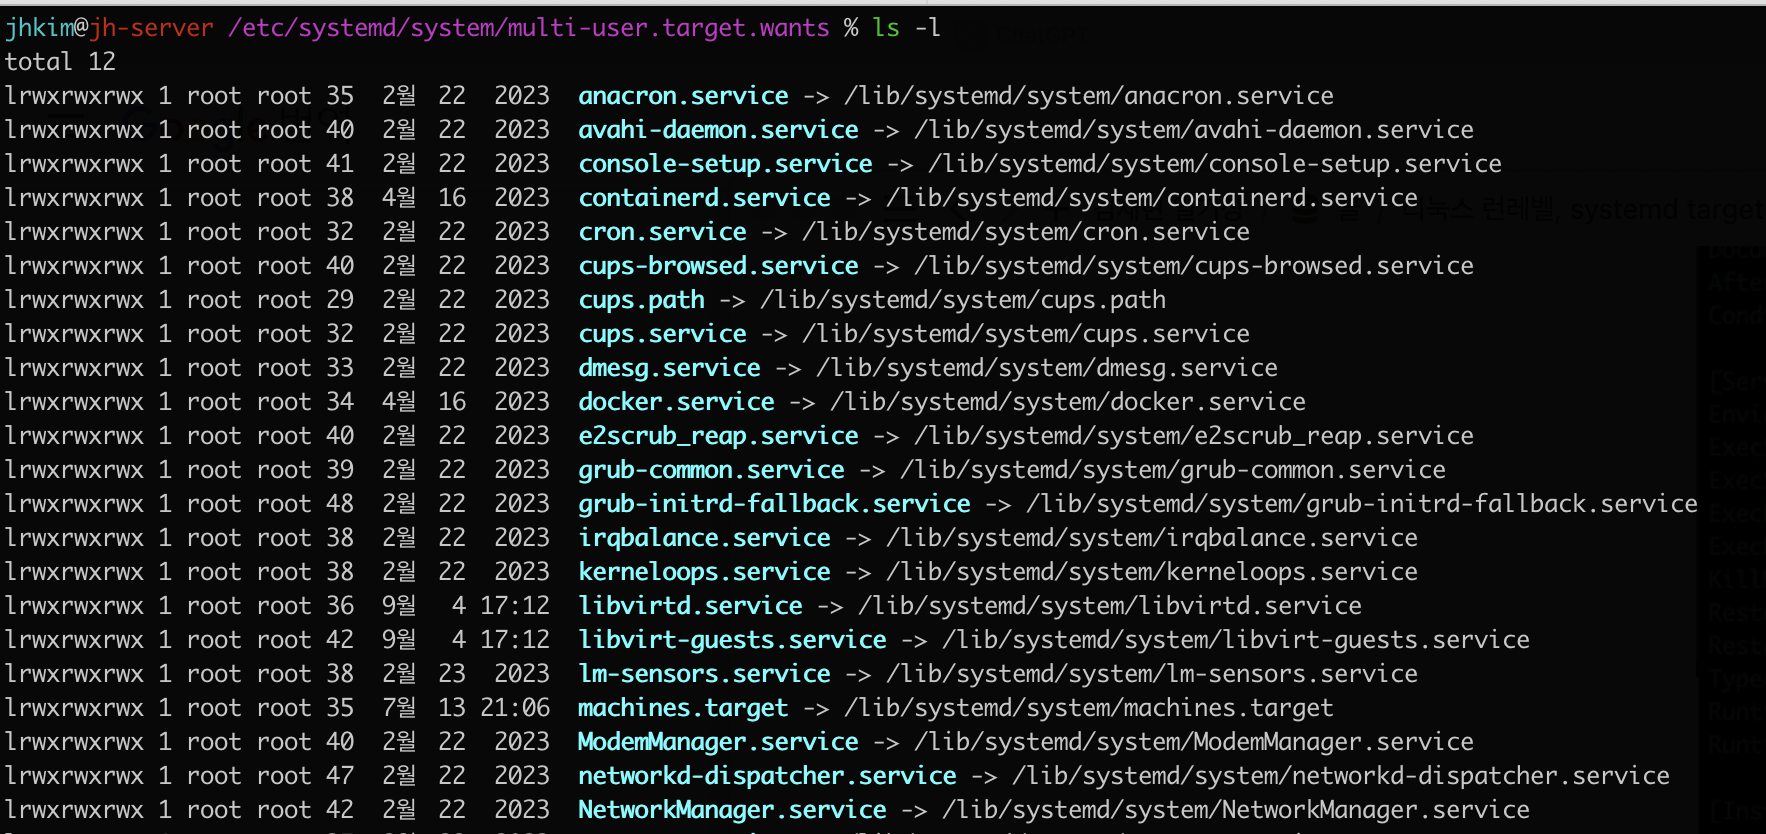Image resolution: width=1766 pixels, height=834 pixels.
Task: Click lrwxrwxrwx permissions on anacron.service row
Action: [x=74, y=96]
